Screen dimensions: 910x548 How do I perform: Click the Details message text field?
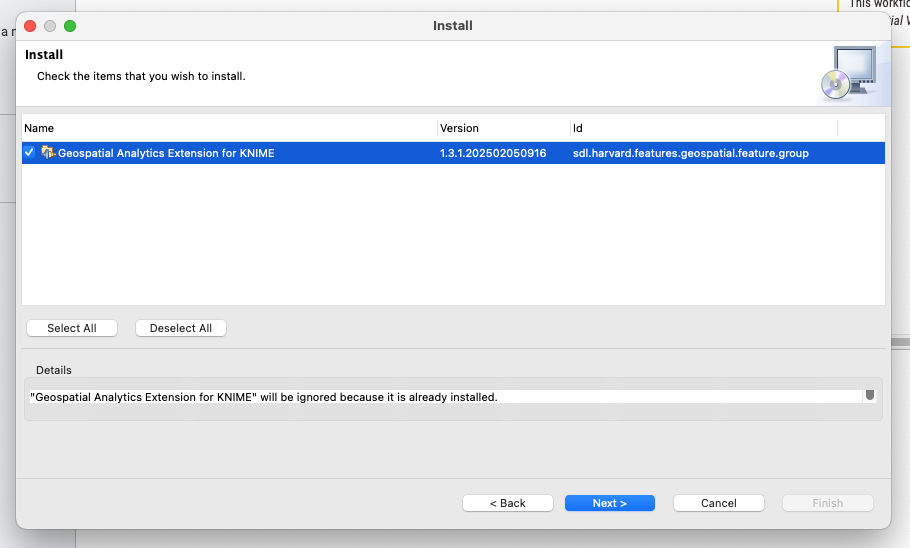pos(440,397)
